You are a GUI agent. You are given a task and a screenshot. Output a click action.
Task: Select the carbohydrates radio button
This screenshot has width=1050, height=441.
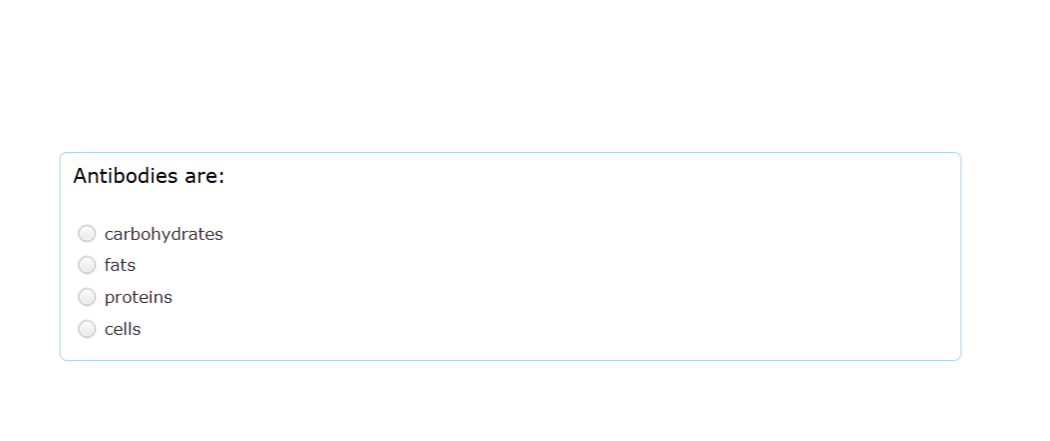87,234
